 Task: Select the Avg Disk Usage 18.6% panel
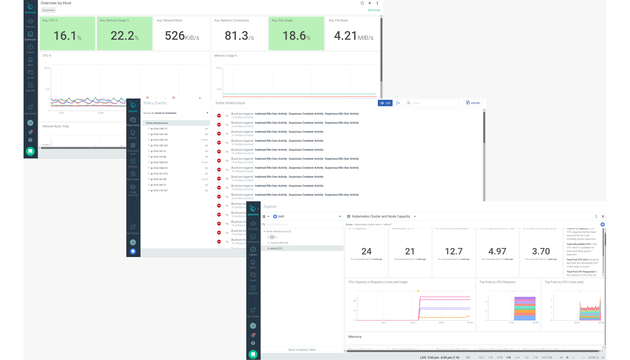click(297, 33)
